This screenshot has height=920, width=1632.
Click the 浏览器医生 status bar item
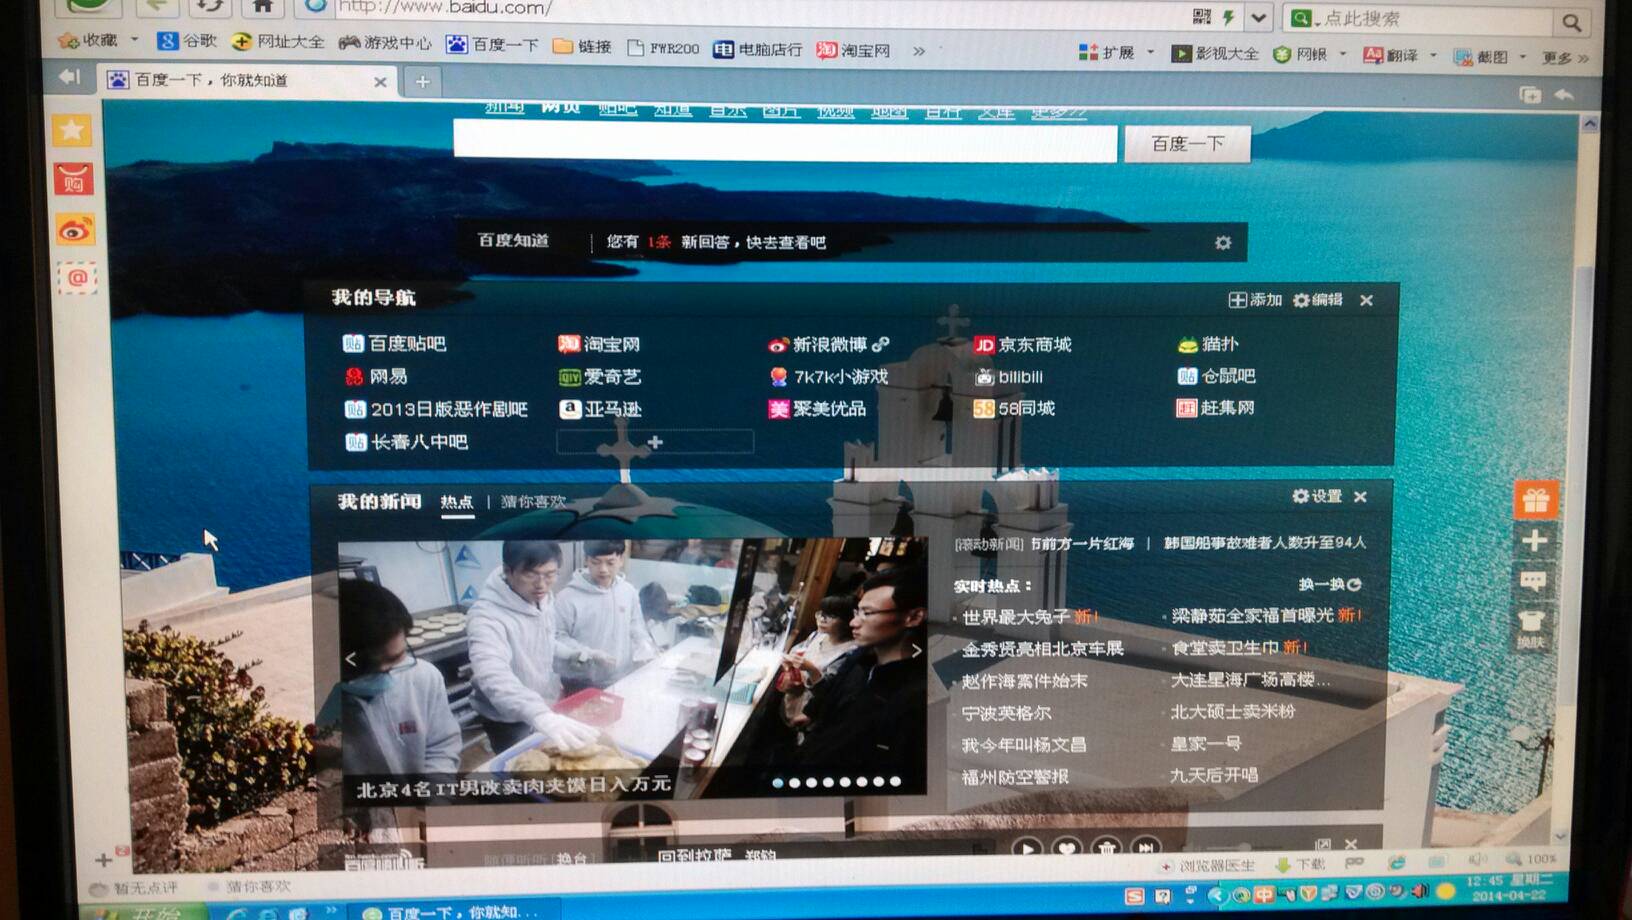1207,866
